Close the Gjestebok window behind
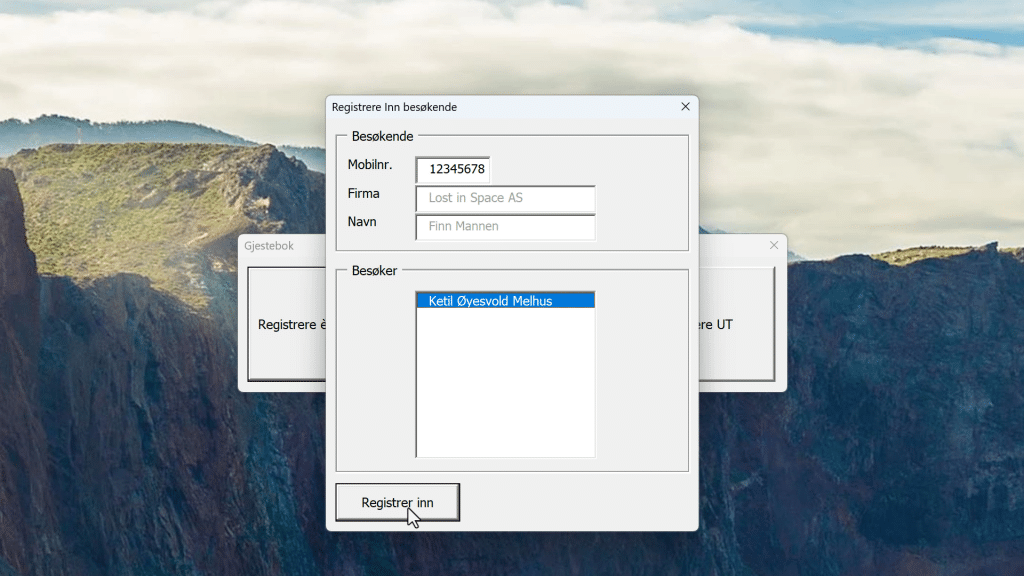This screenshot has height=576, width=1024. pyautogui.click(x=774, y=246)
